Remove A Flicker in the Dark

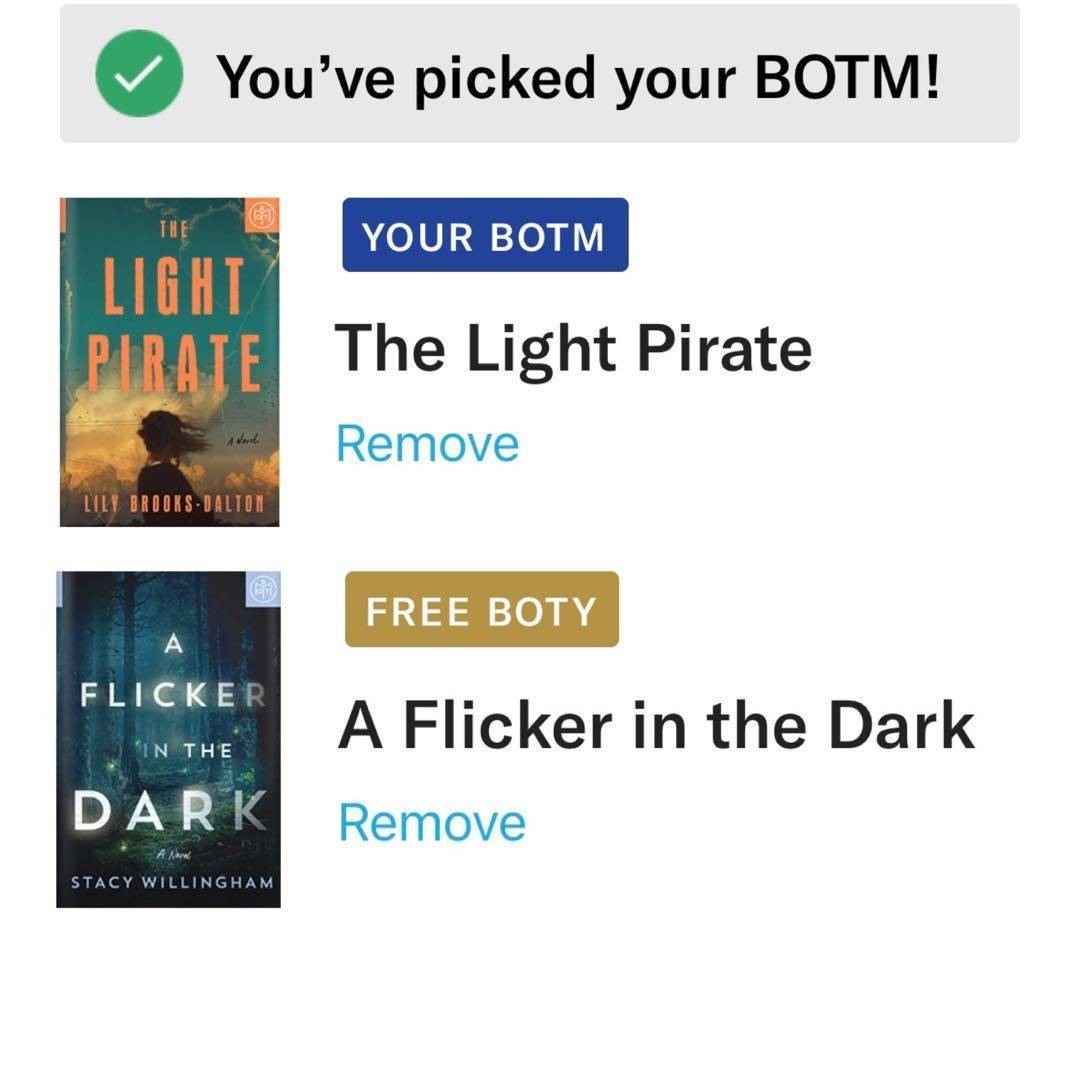click(432, 823)
